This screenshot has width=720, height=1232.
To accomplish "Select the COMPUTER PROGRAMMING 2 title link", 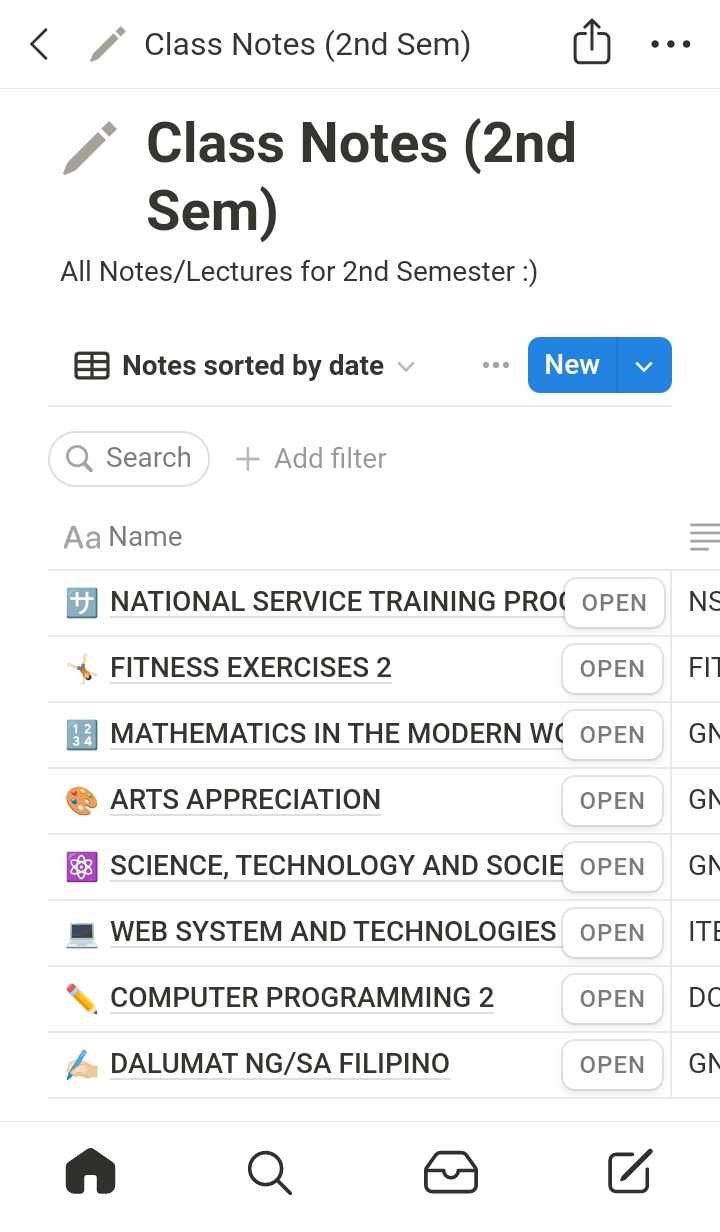I will pyautogui.click(x=301, y=998).
